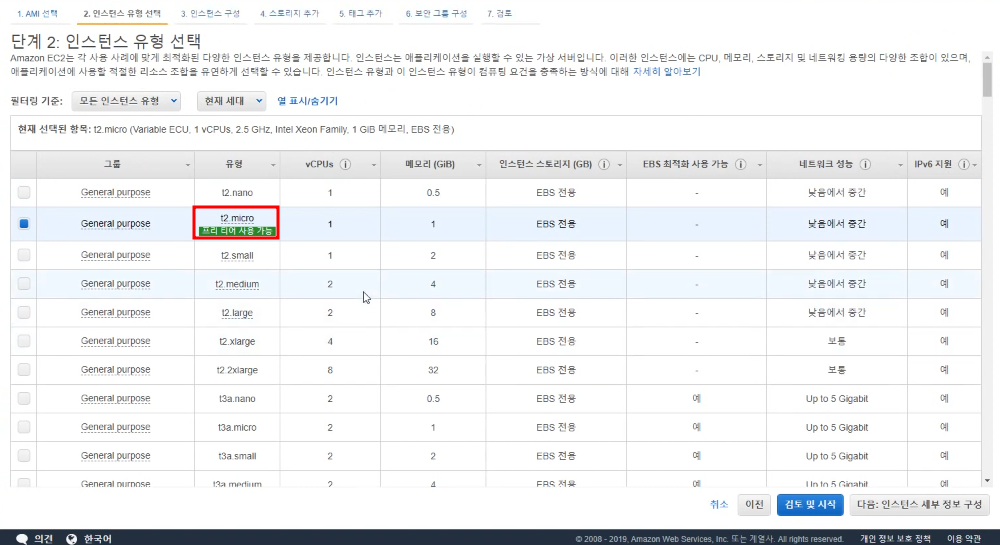
Task: Select the t3a.small row checkbox
Action: 24,455
